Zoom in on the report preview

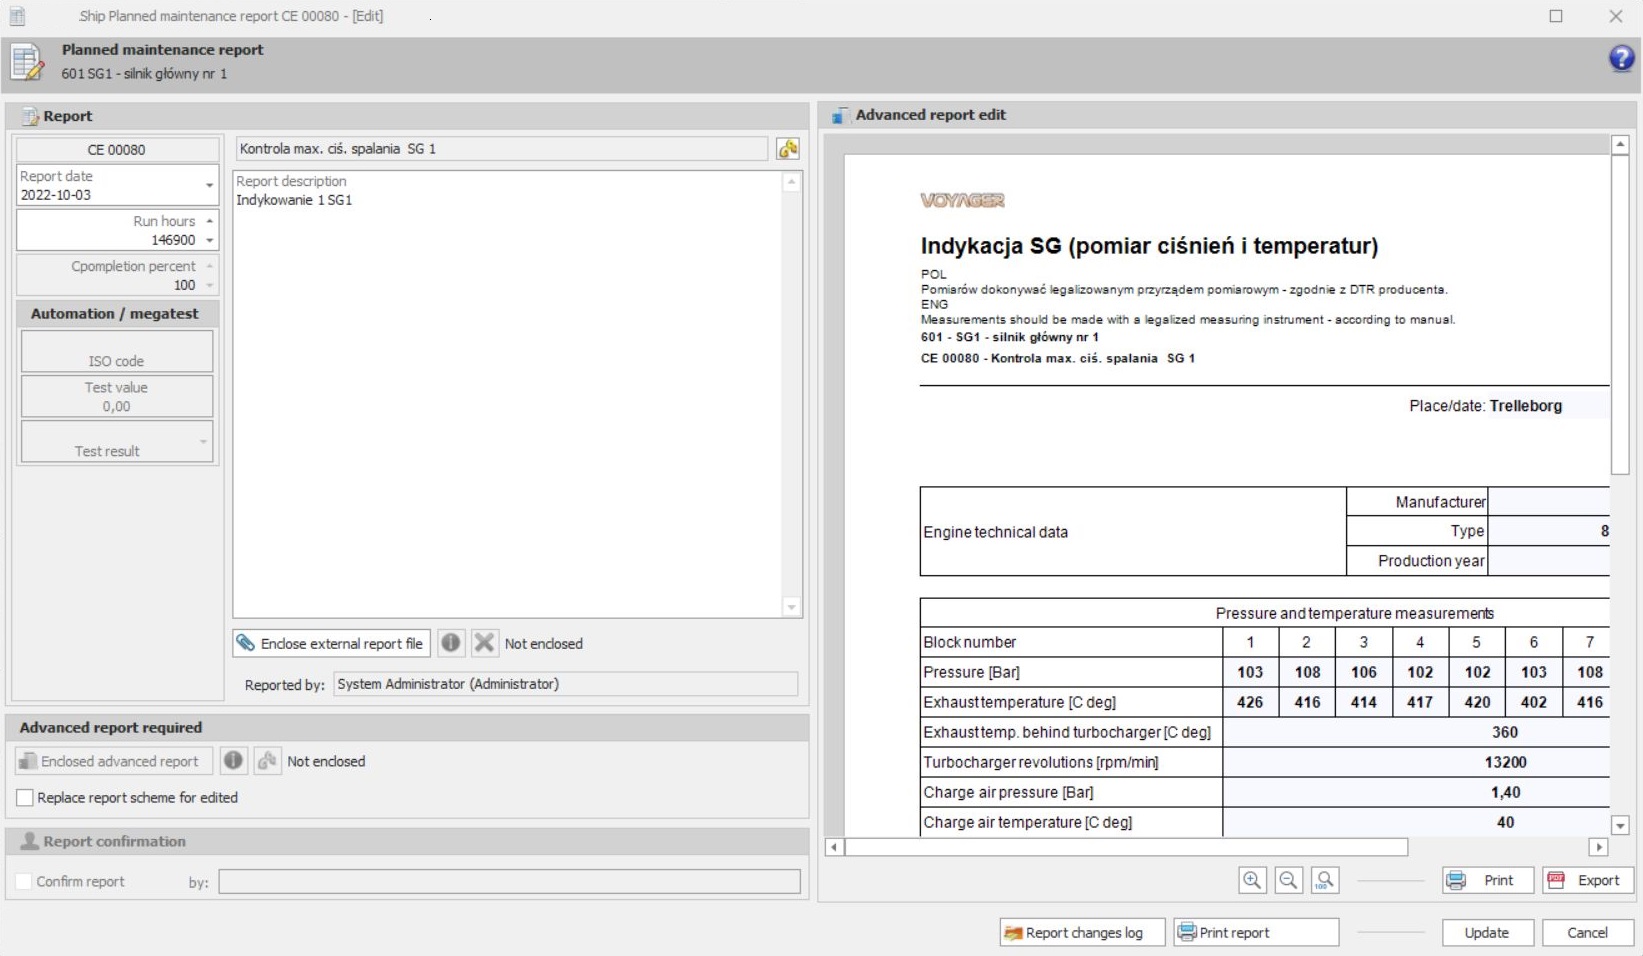click(1252, 880)
